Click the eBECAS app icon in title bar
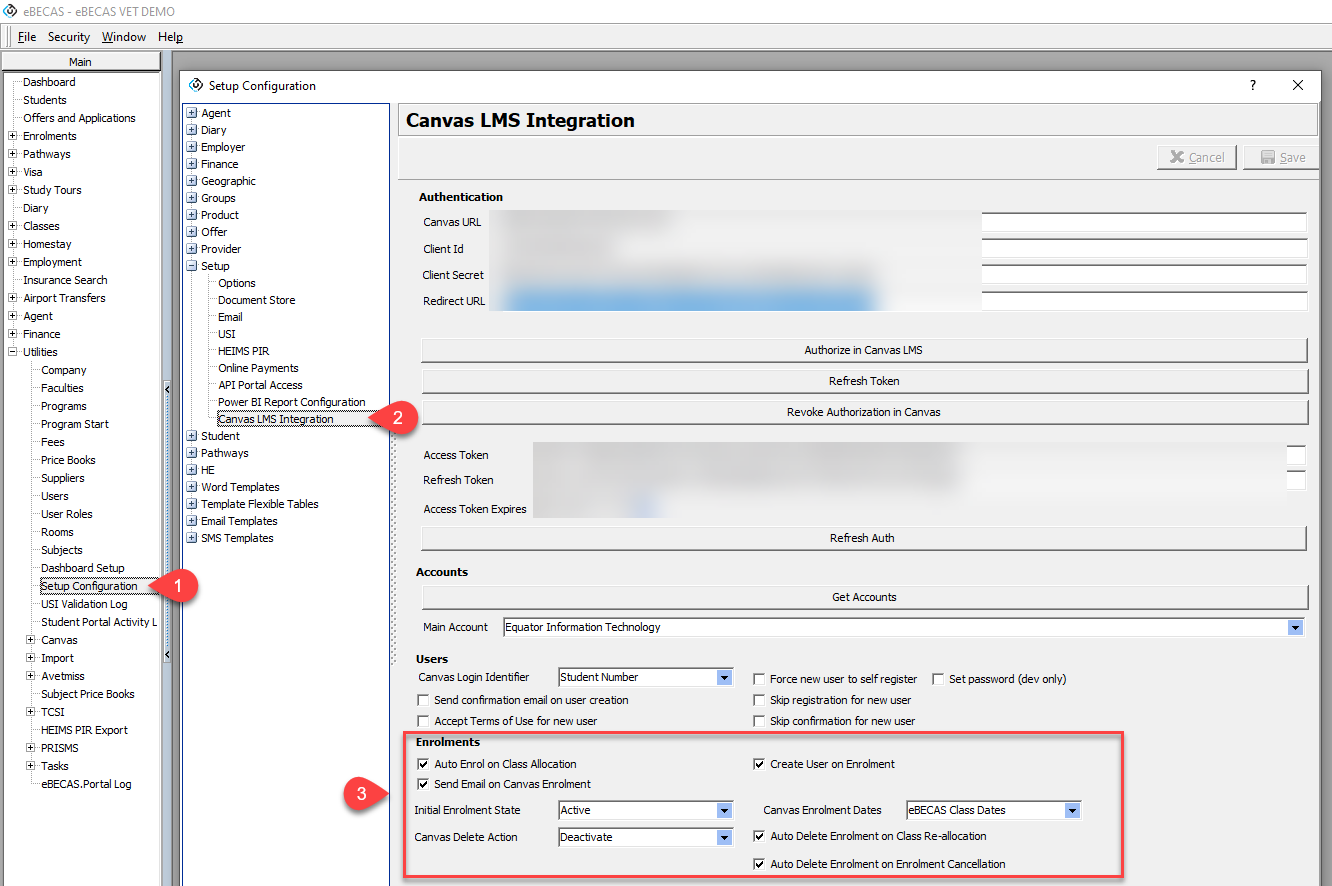Screen dimensions: 1332x886 [11, 10]
